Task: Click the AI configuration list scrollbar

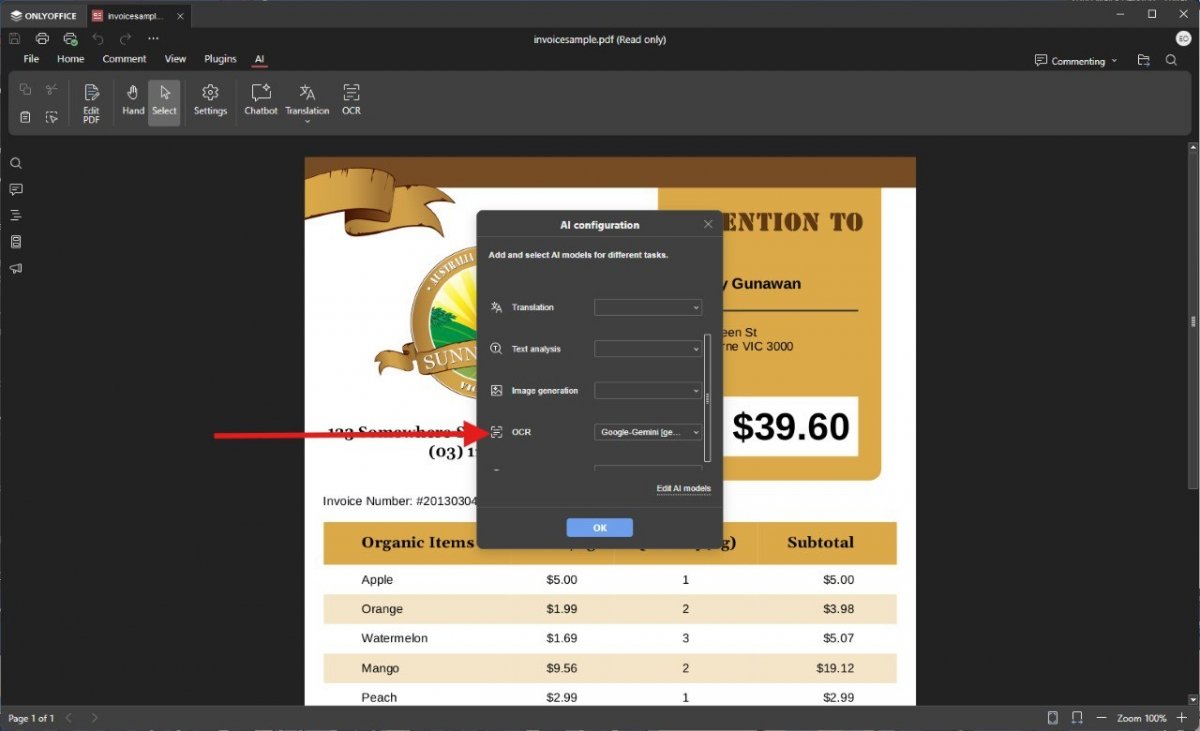Action: 708,398
